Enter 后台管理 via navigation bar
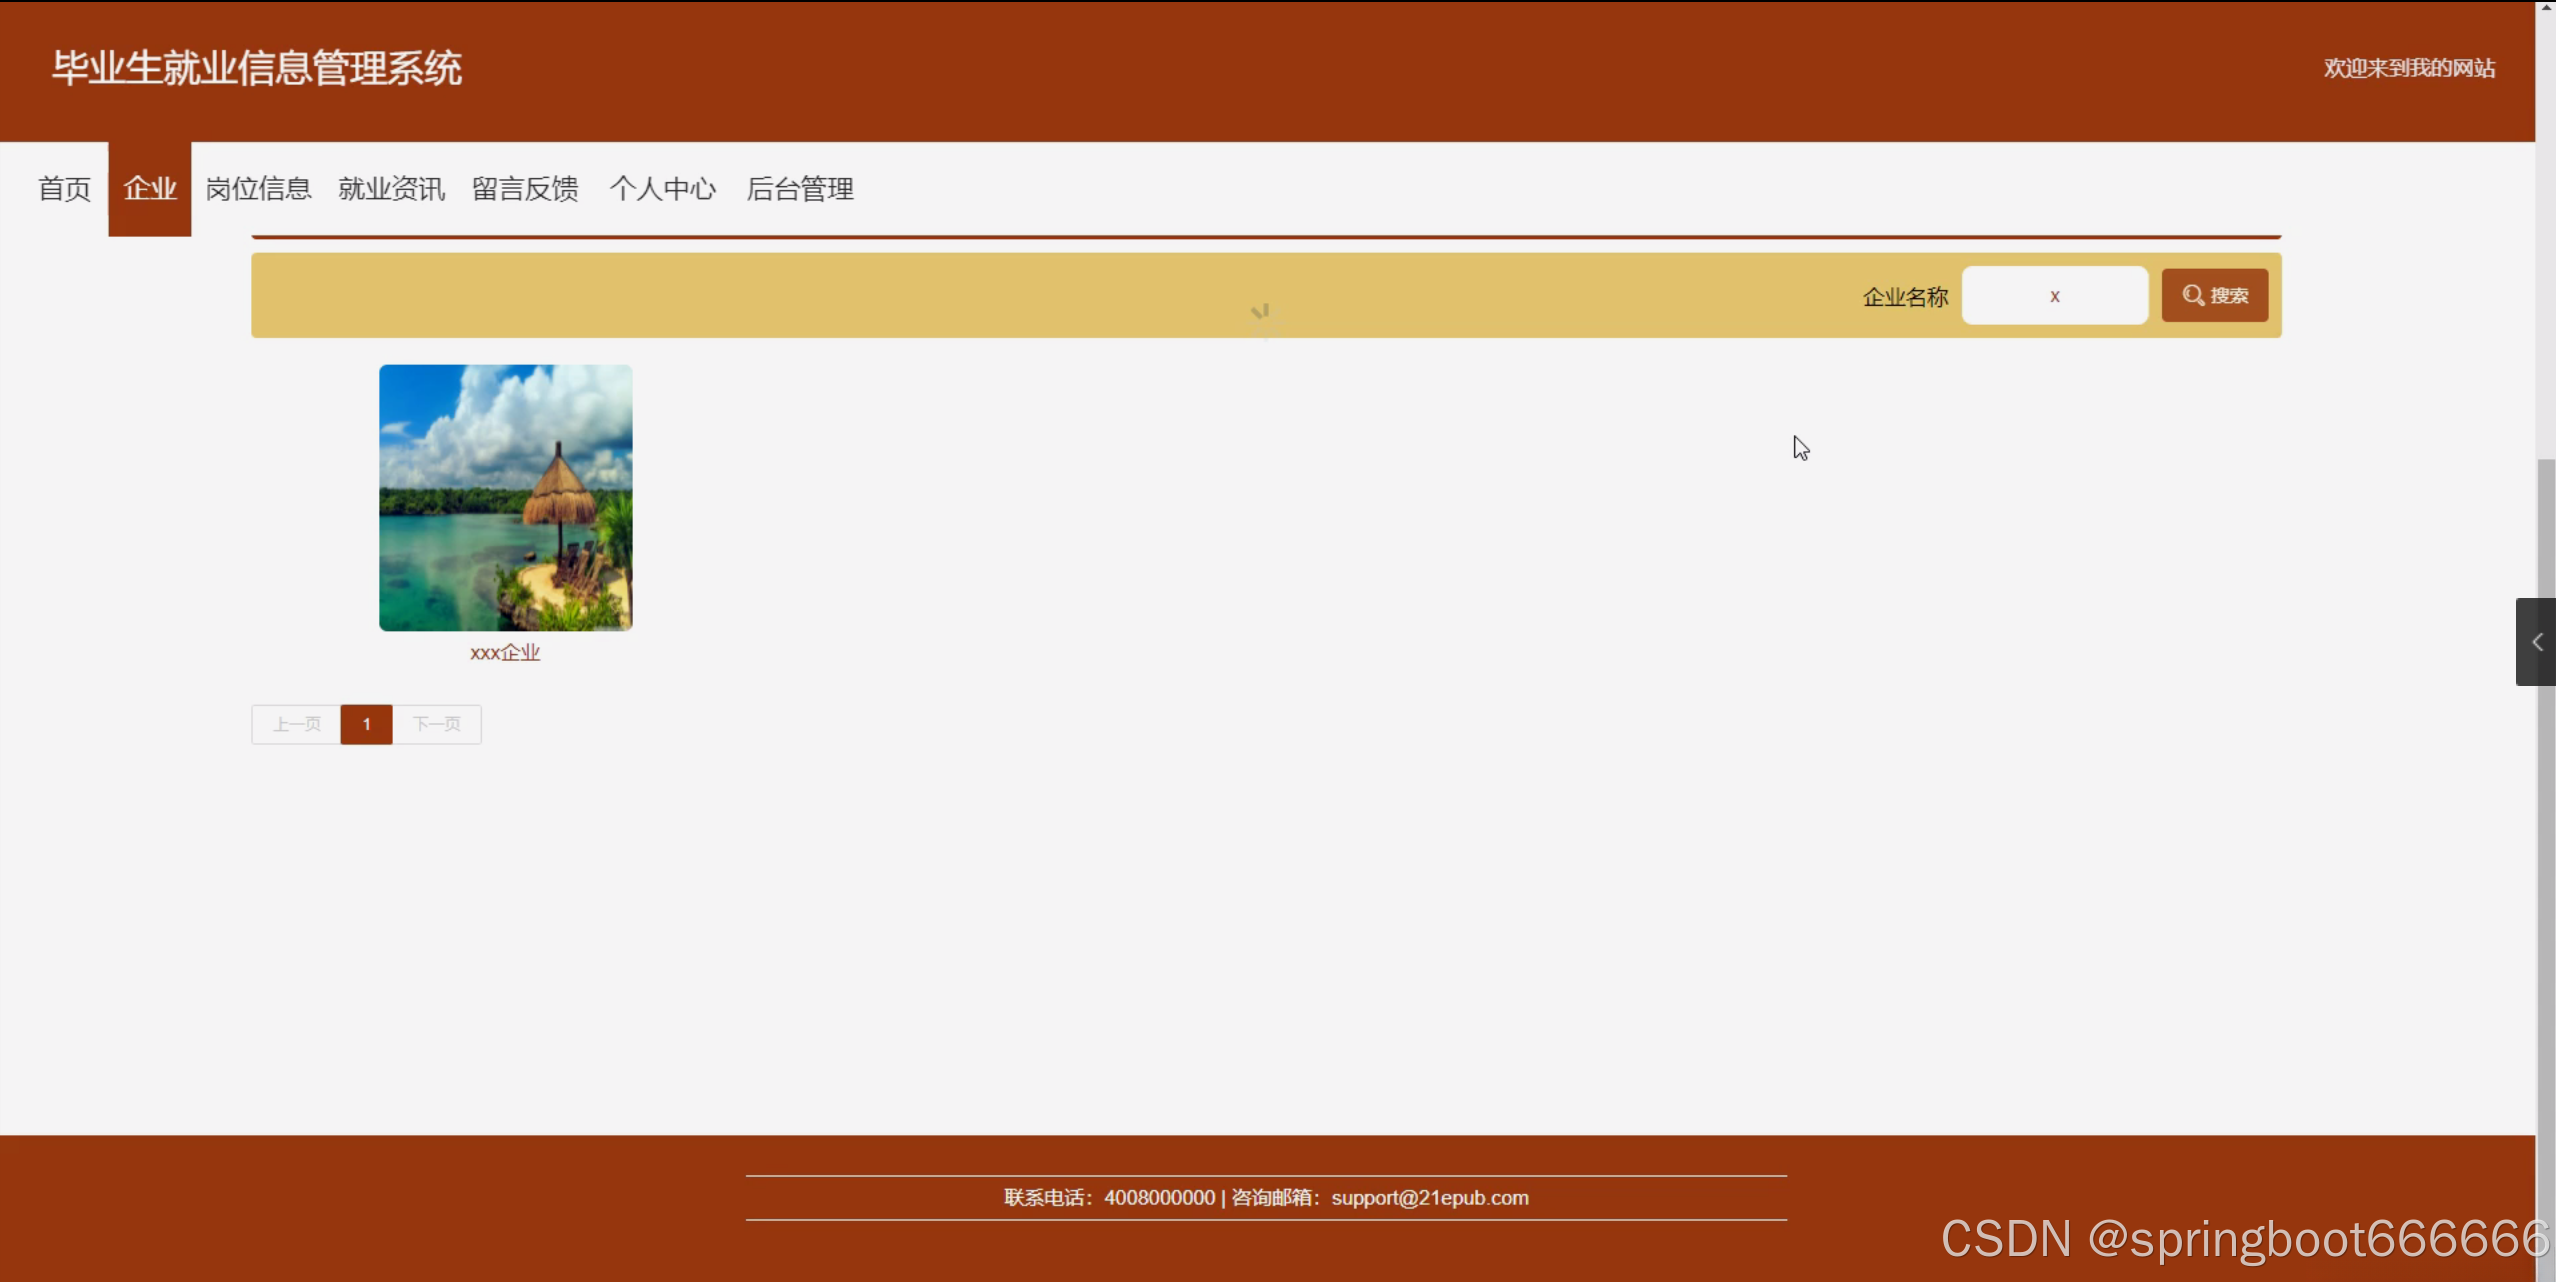2556x1282 pixels. pos(799,189)
